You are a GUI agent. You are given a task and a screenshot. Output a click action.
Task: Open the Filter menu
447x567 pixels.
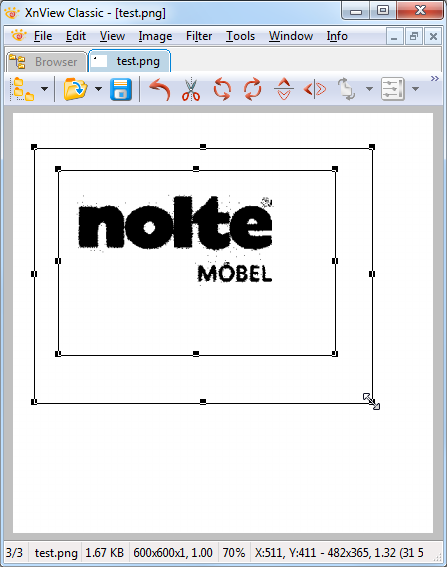pos(199,36)
